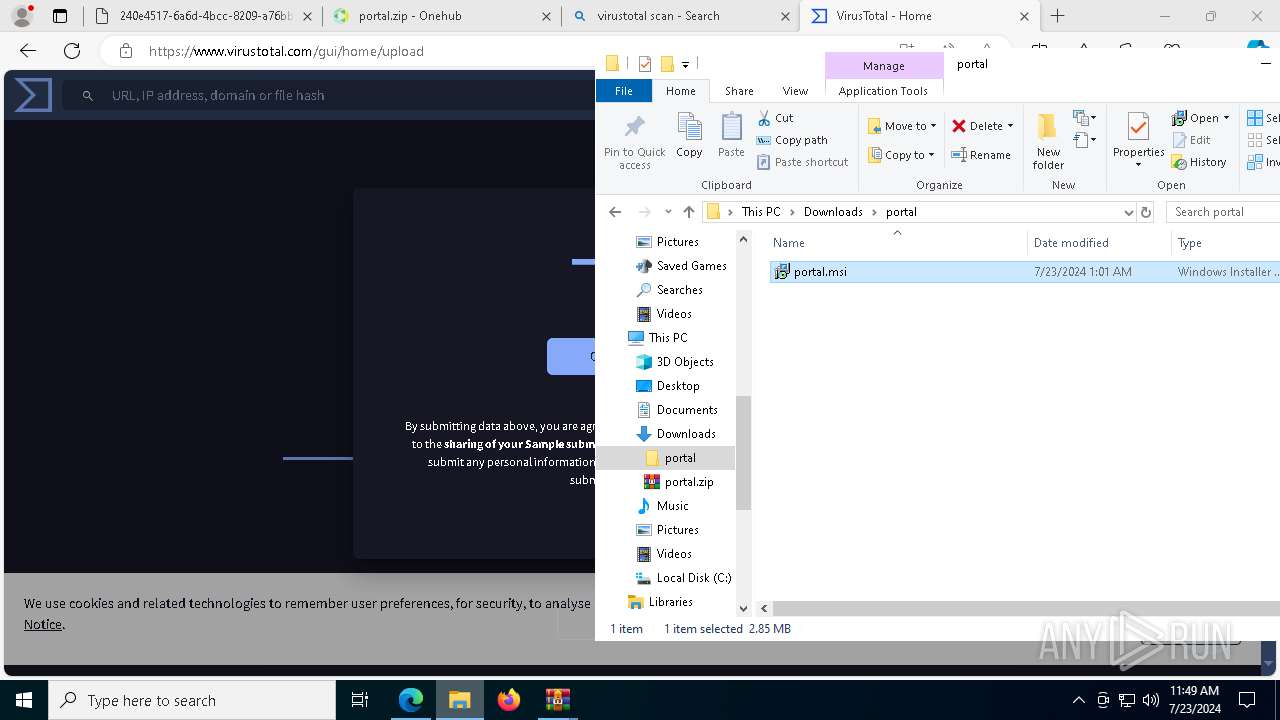Click quick access Properties icon in title bar
The image size is (1280, 720).
[645, 64]
